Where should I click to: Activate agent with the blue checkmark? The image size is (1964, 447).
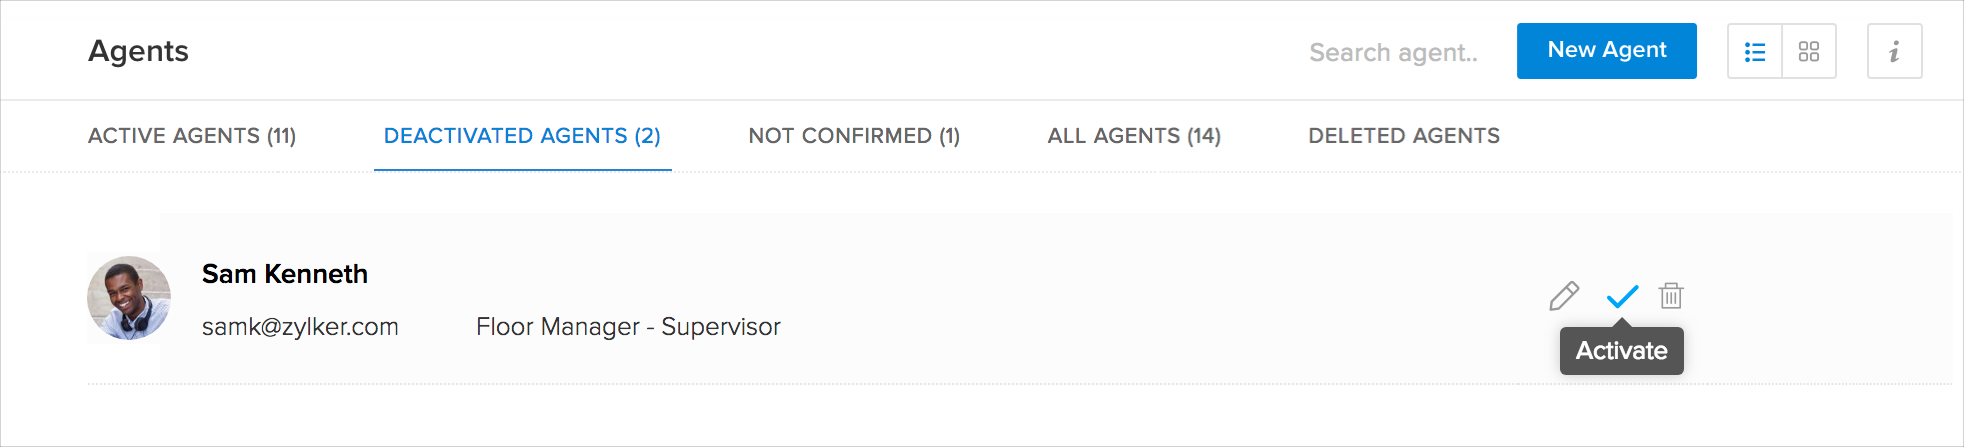(x=1622, y=296)
